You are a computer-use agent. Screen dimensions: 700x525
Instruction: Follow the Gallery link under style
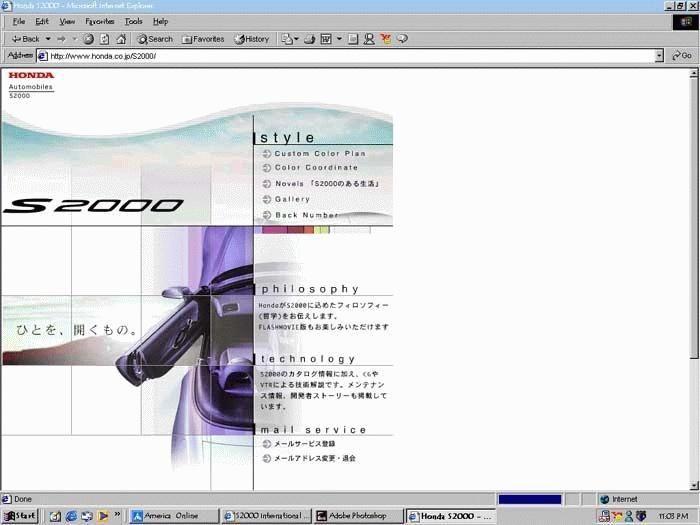tap(292, 199)
